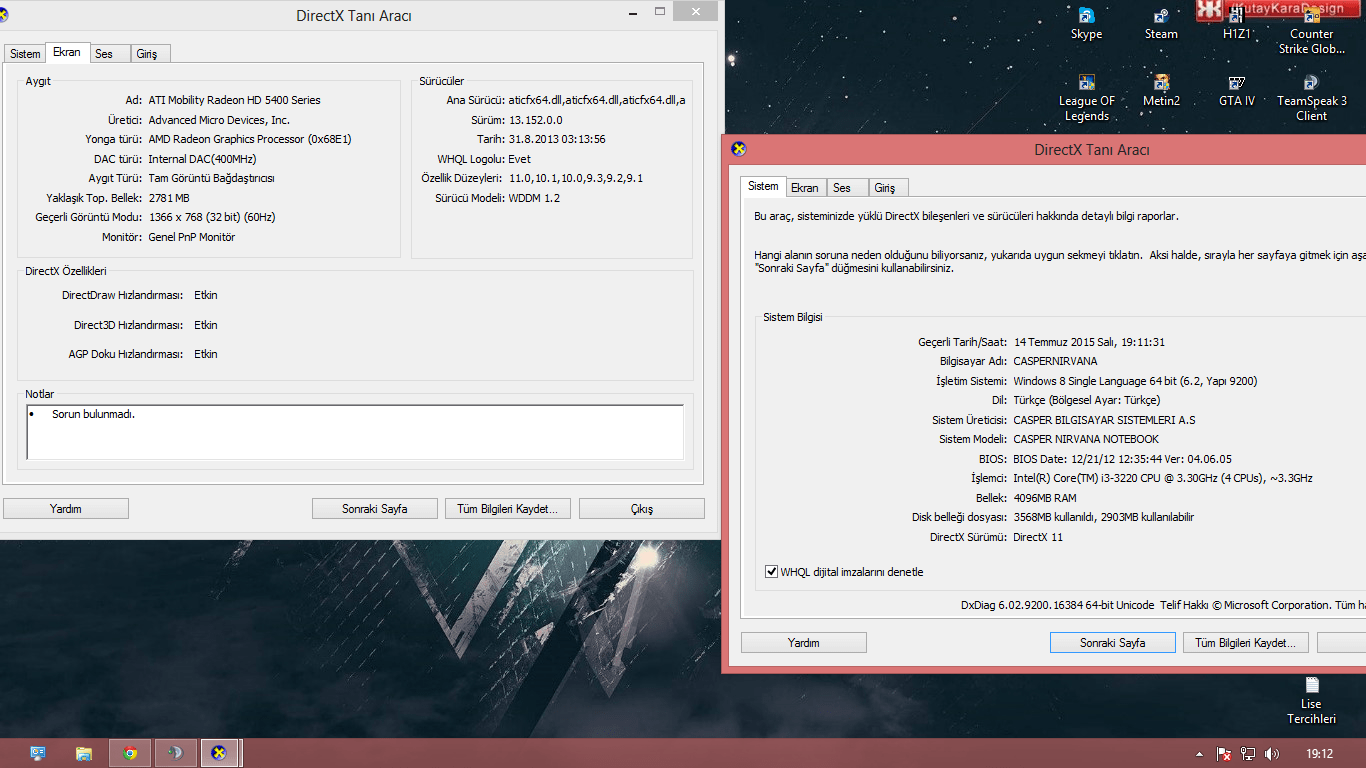Select the Lise Tercihleri document icon
Screen dimensions: 1366x768
click(1311, 701)
